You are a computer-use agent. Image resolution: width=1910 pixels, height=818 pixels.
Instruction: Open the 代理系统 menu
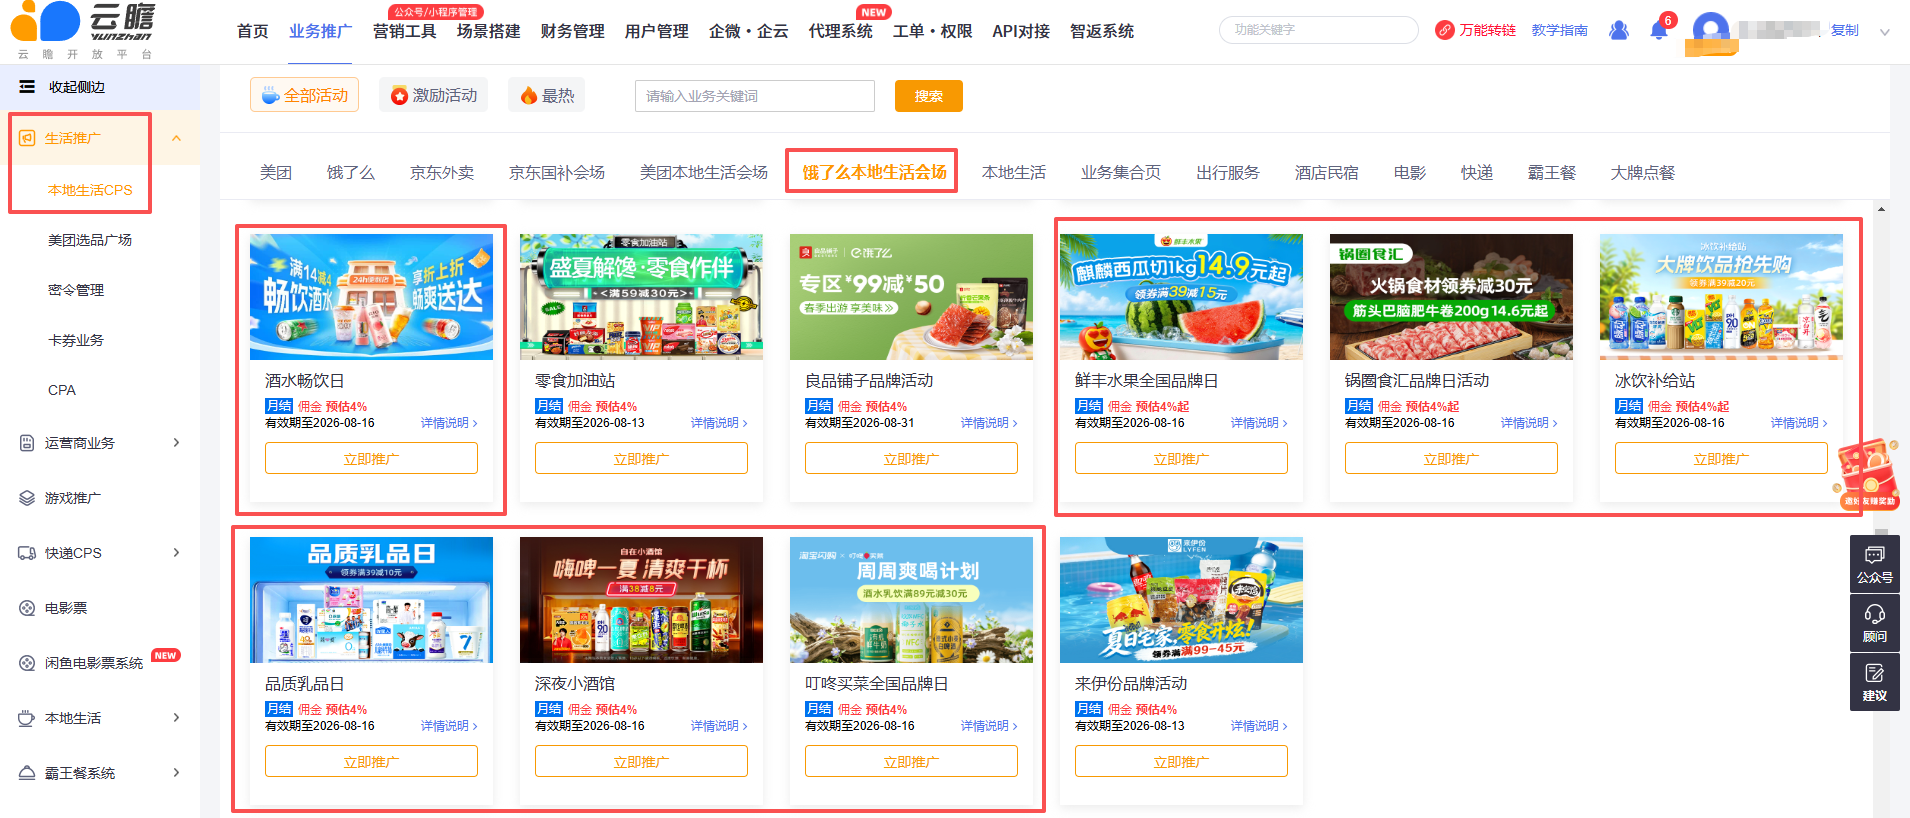coord(841,31)
